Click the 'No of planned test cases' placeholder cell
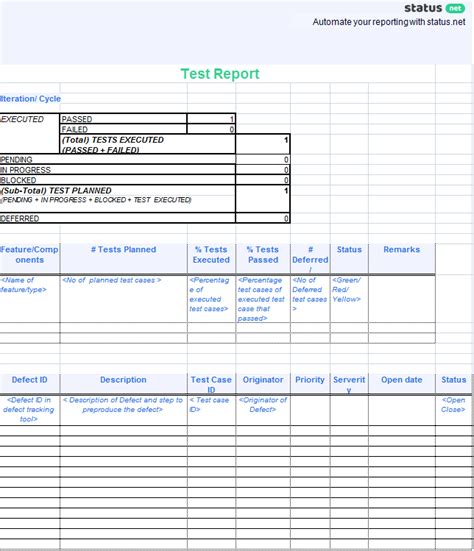 [x=124, y=299]
